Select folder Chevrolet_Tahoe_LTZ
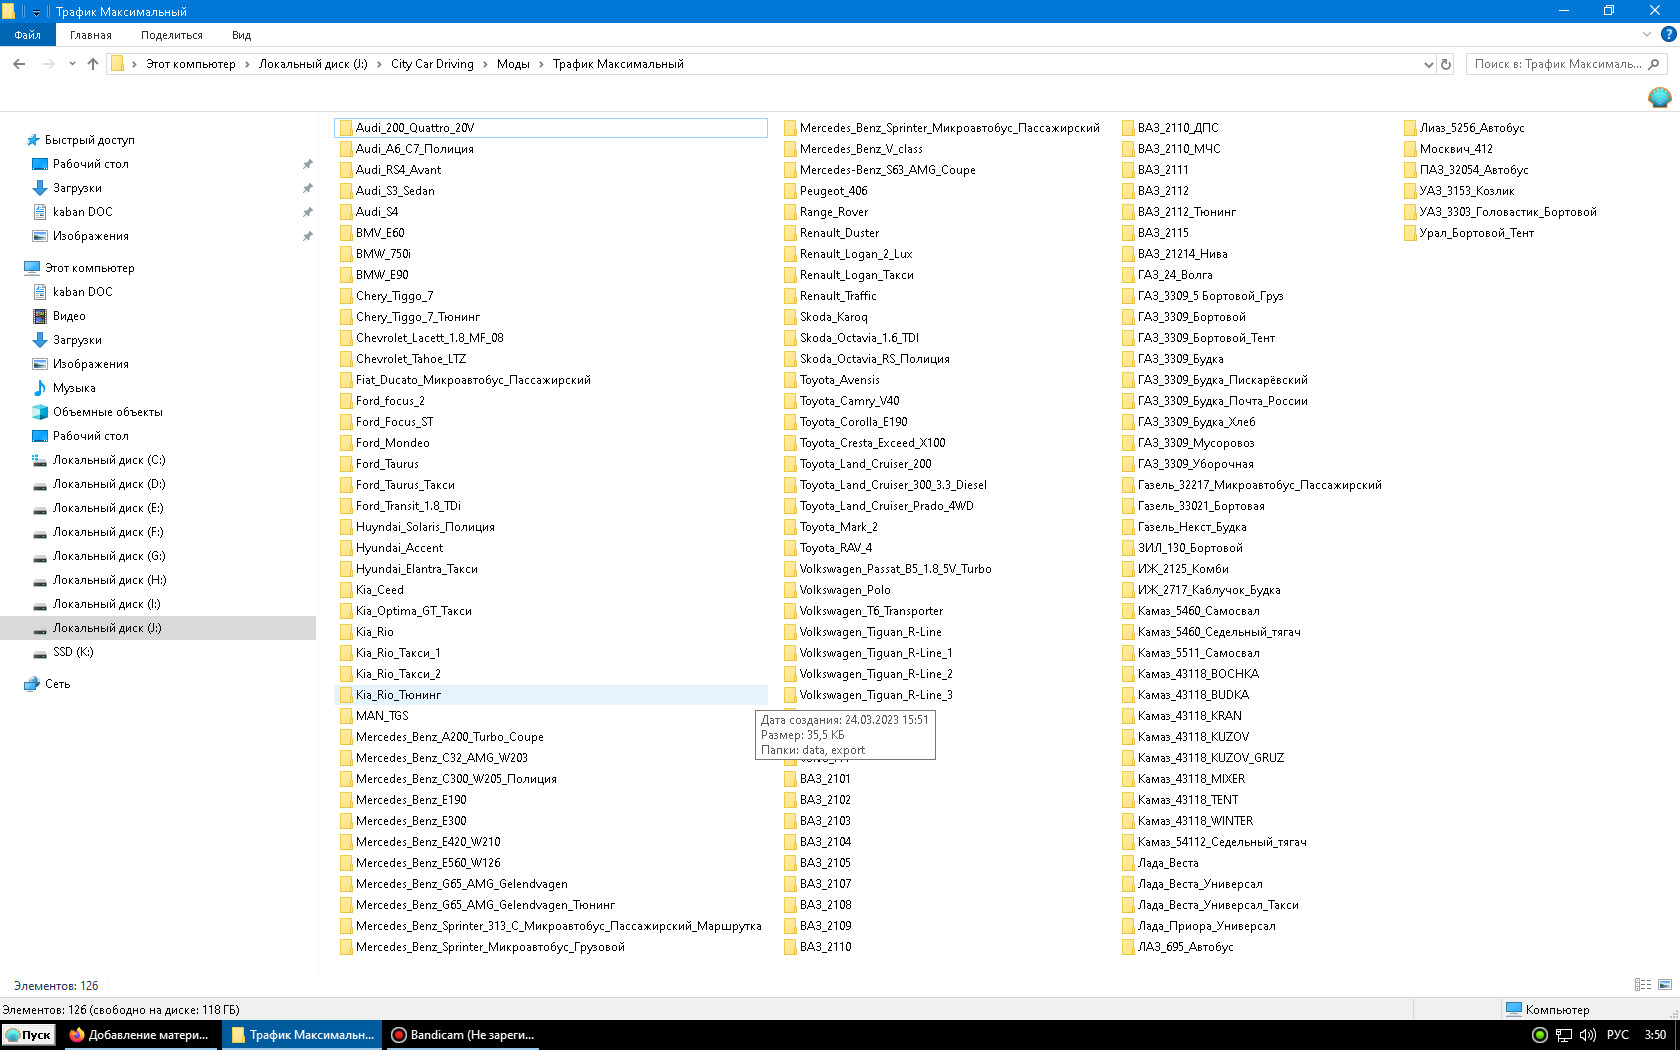 point(411,359)
